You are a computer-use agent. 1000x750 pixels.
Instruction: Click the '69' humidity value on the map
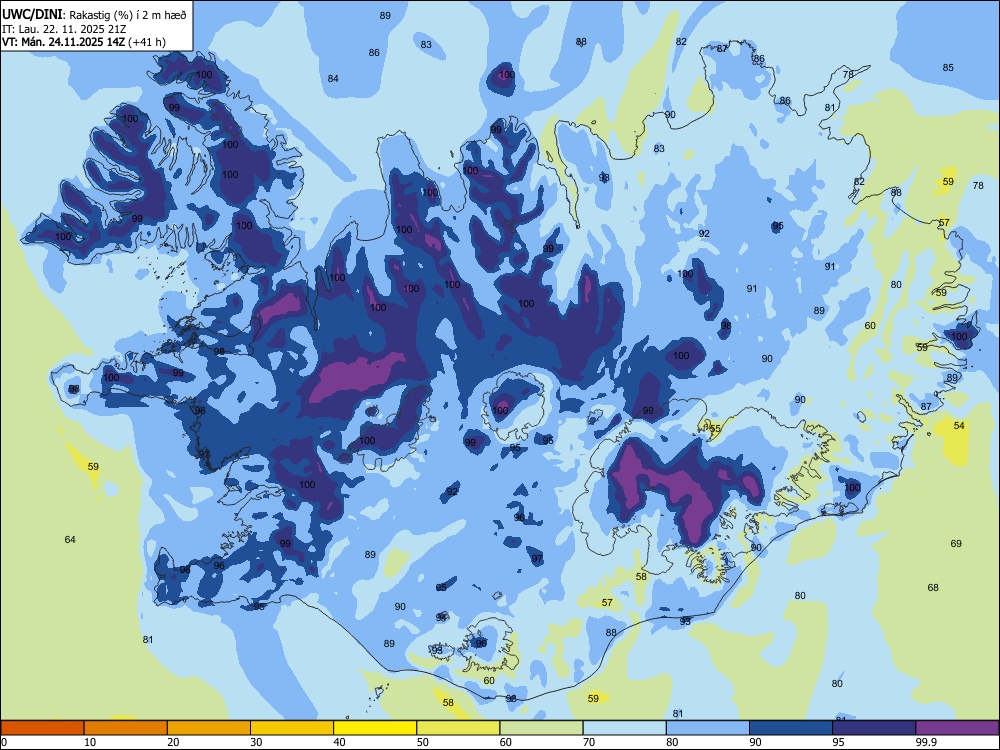pos(956,543)
